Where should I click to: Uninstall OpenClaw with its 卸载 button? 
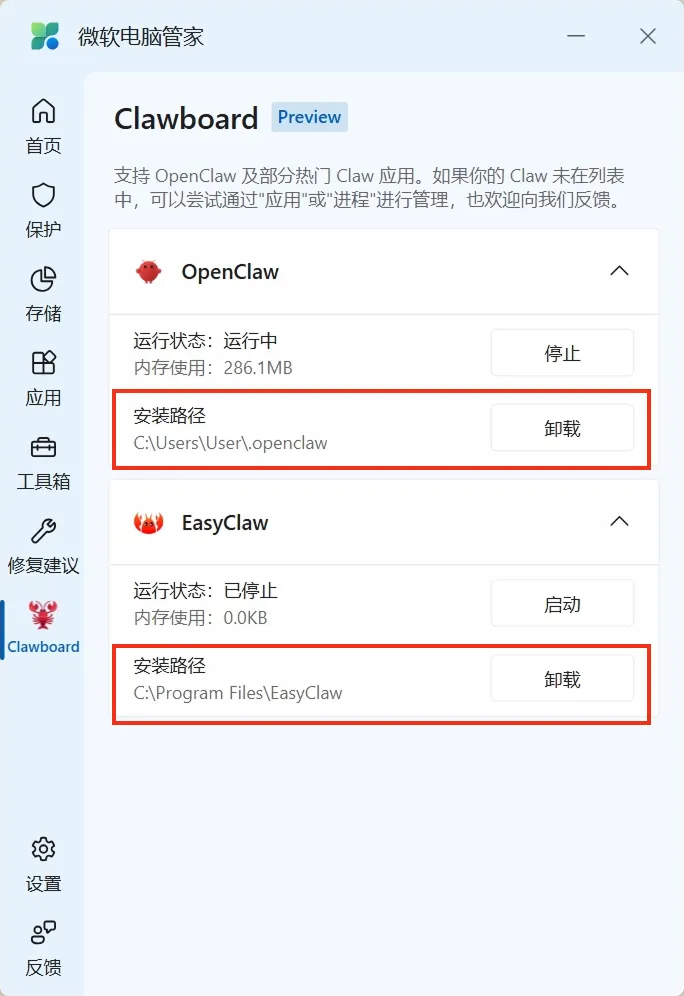[x=562, y=428]
